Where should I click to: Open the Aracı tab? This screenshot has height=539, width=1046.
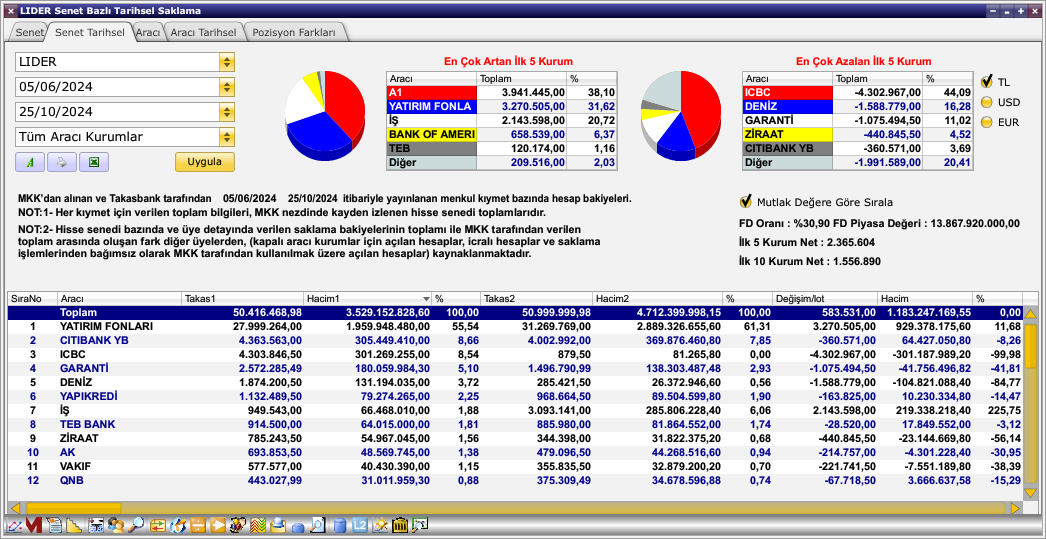pos(147,32)
